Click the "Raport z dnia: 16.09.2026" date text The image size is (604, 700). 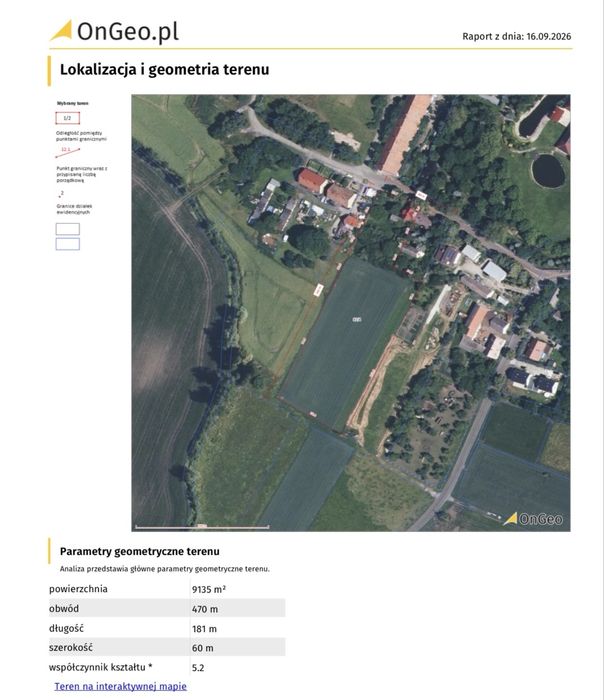pos(517,37)
